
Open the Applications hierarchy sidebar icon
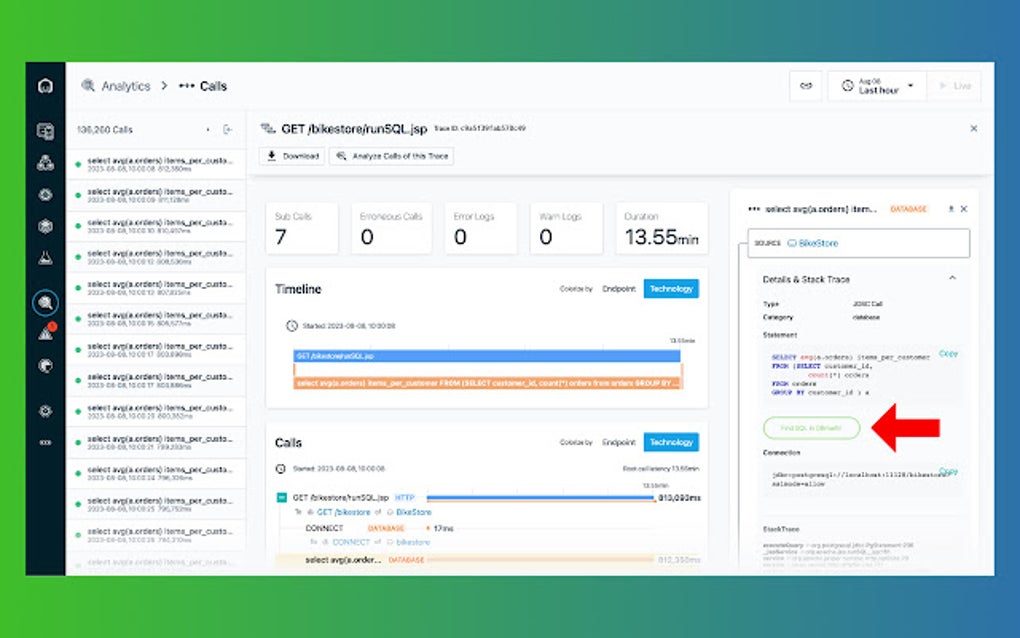(x=45, y=163)
